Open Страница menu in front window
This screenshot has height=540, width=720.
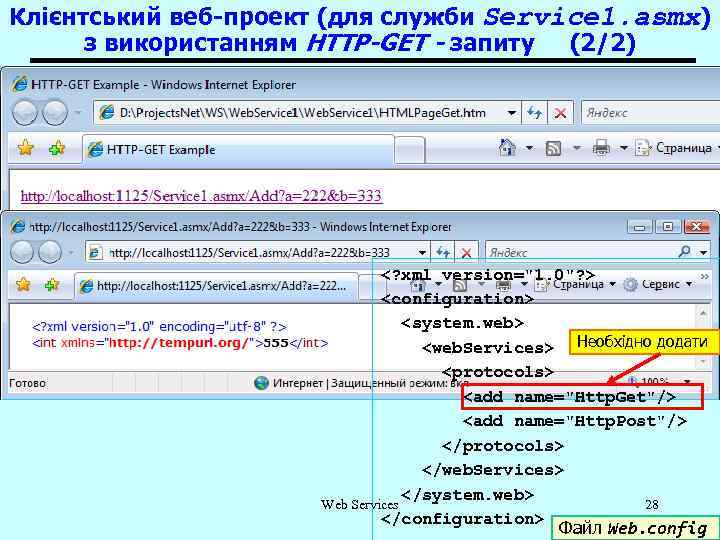pyautogui.click(x=575, y=285)
